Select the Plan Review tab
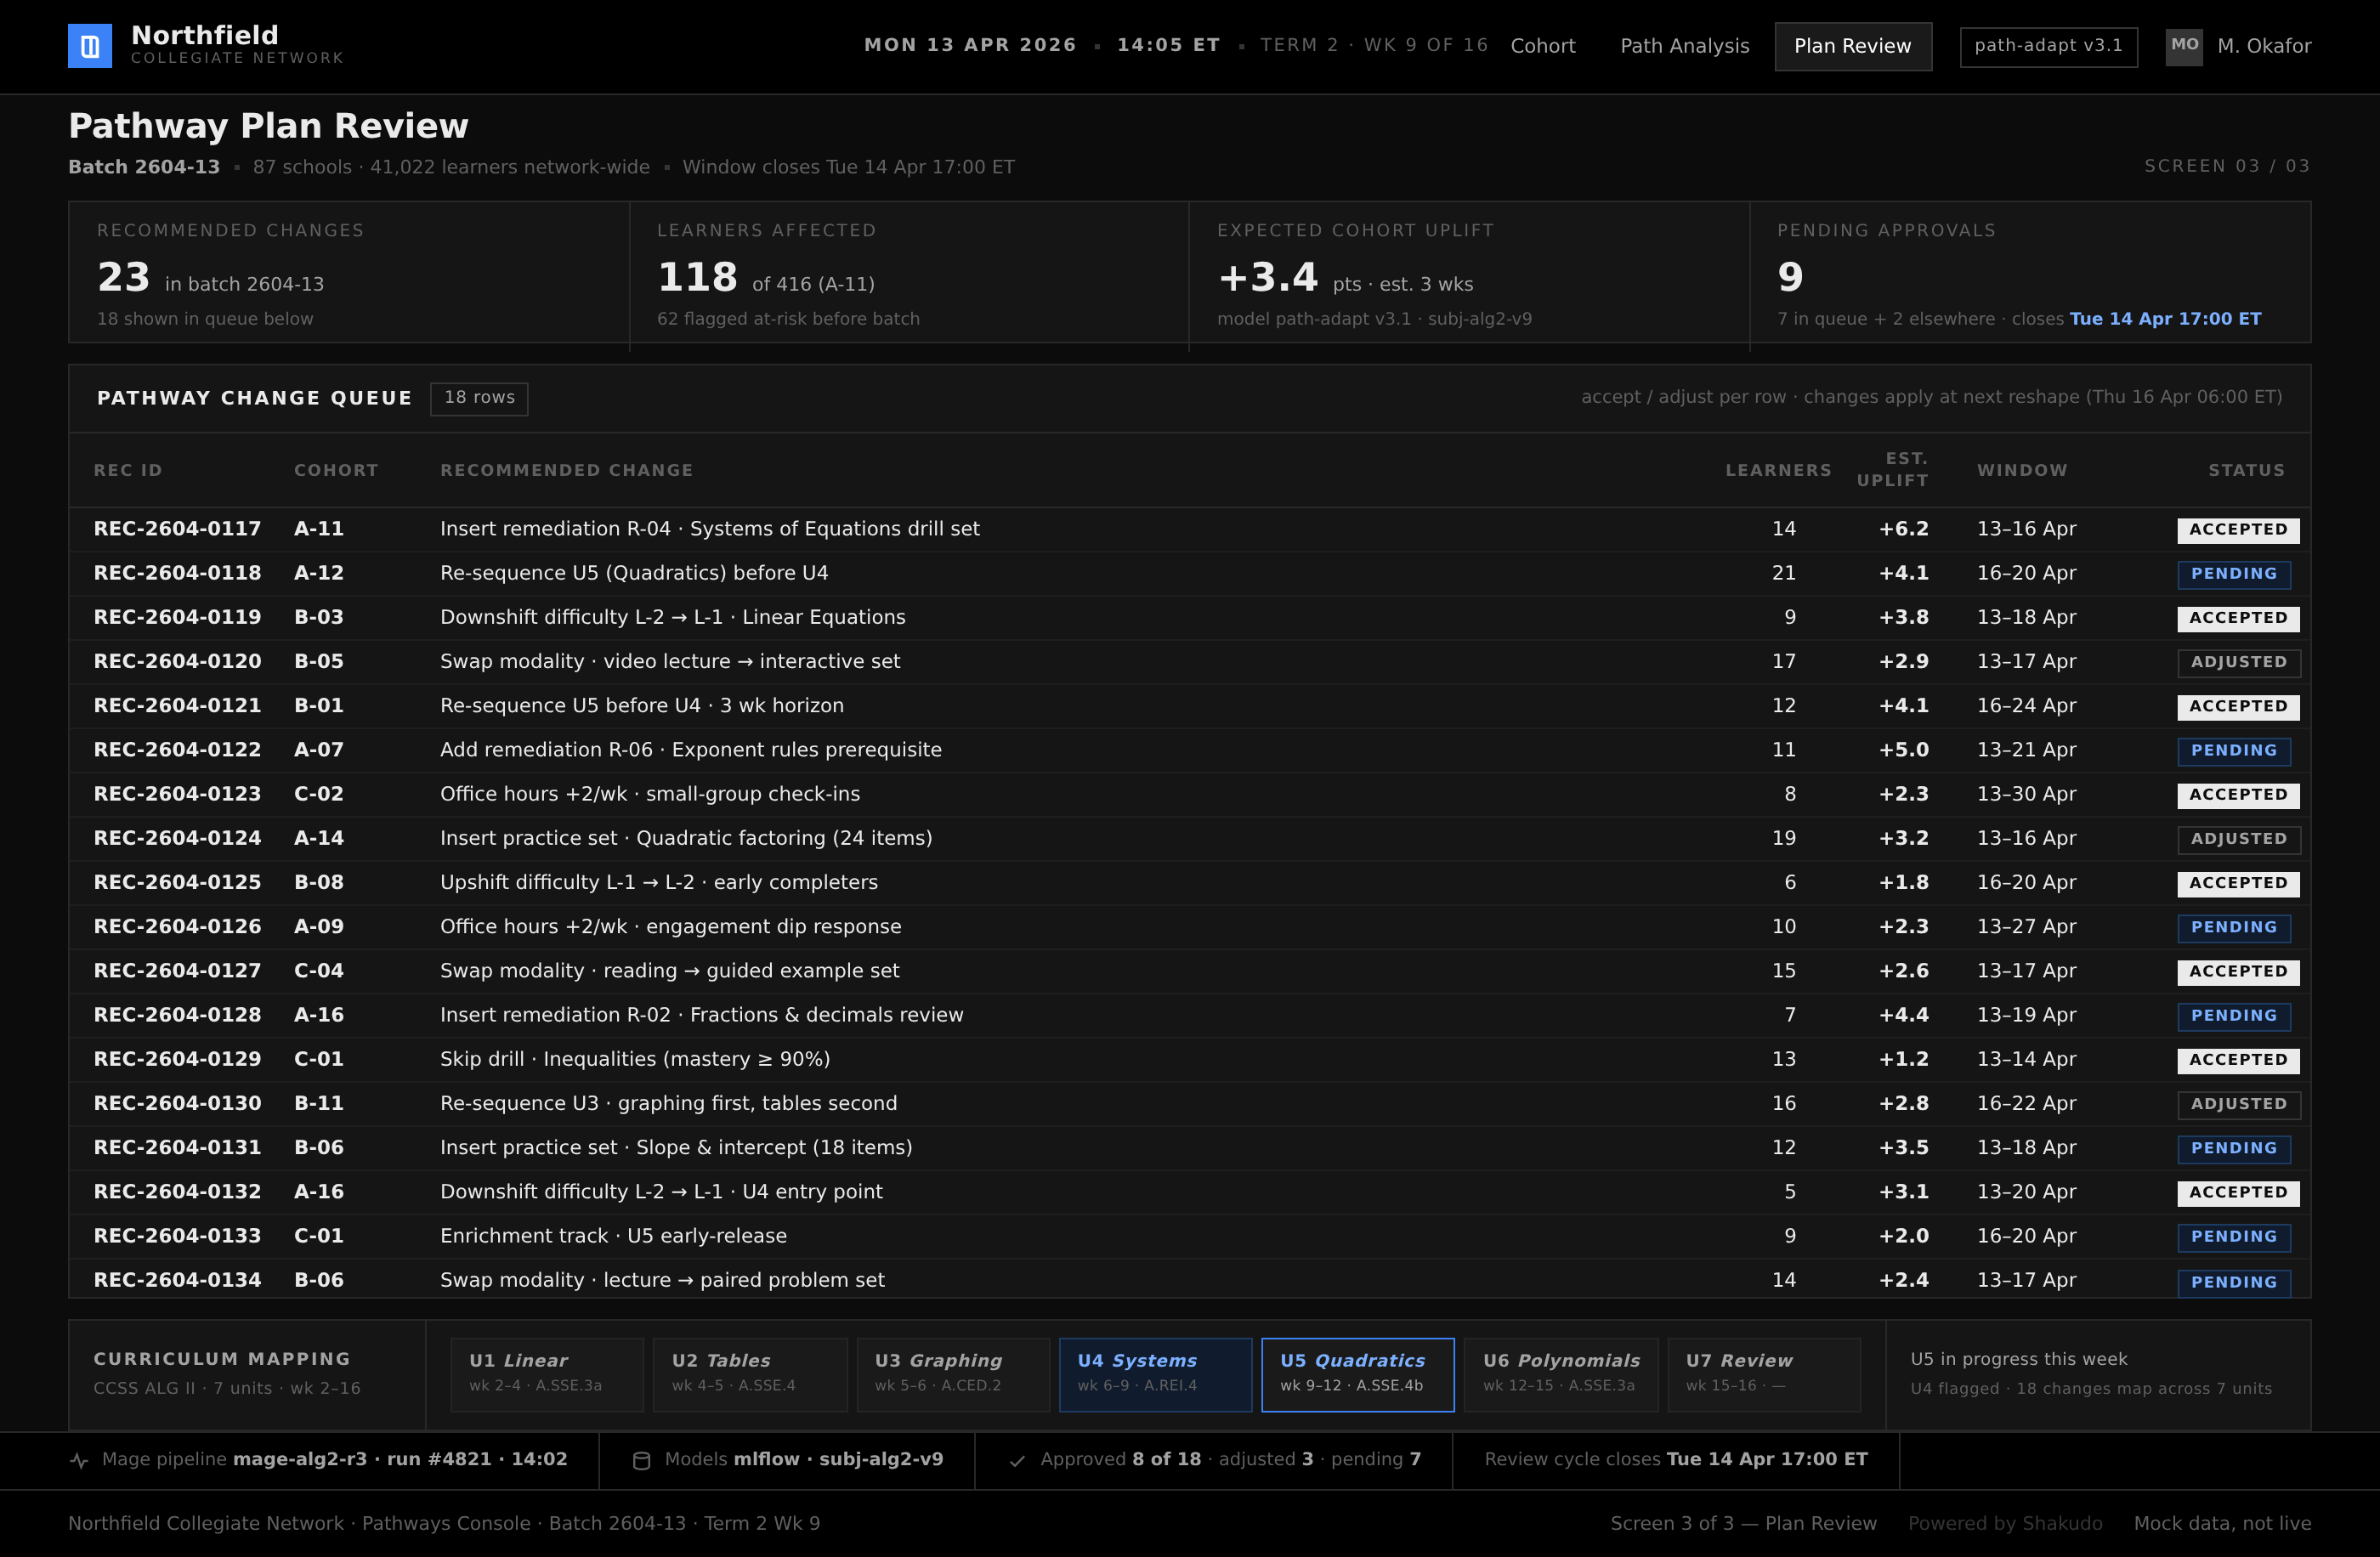 (1853, 46)
